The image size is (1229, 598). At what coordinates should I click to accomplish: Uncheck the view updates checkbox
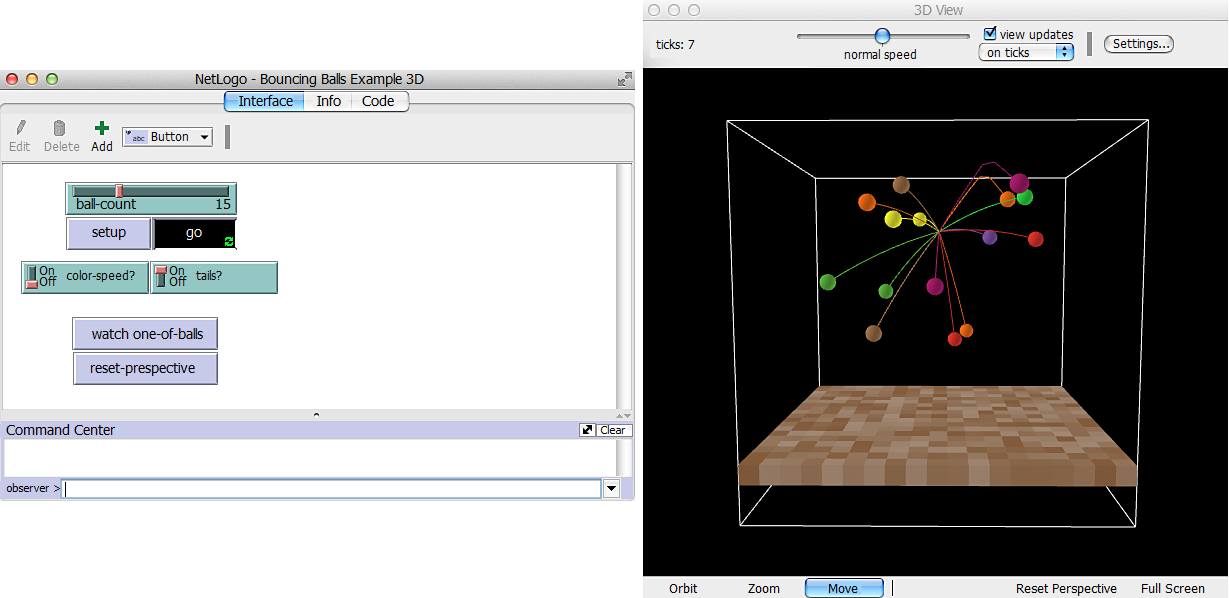990,34
